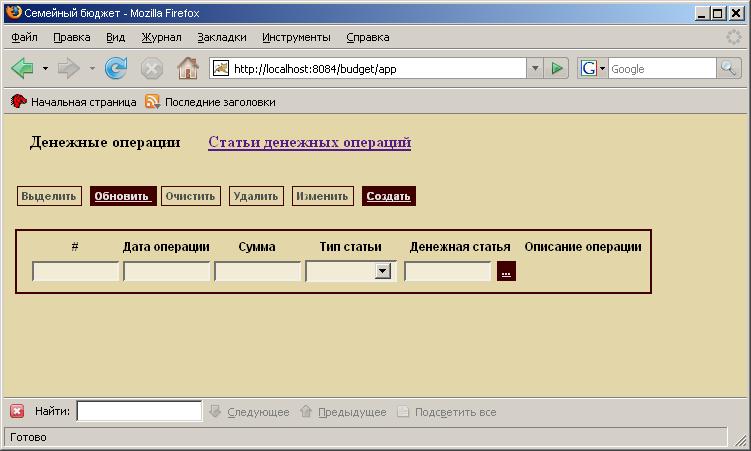This screenshot has height=451, width=751.
Task: Open the Тип статьи dropdown
Action: pos(351,271)
